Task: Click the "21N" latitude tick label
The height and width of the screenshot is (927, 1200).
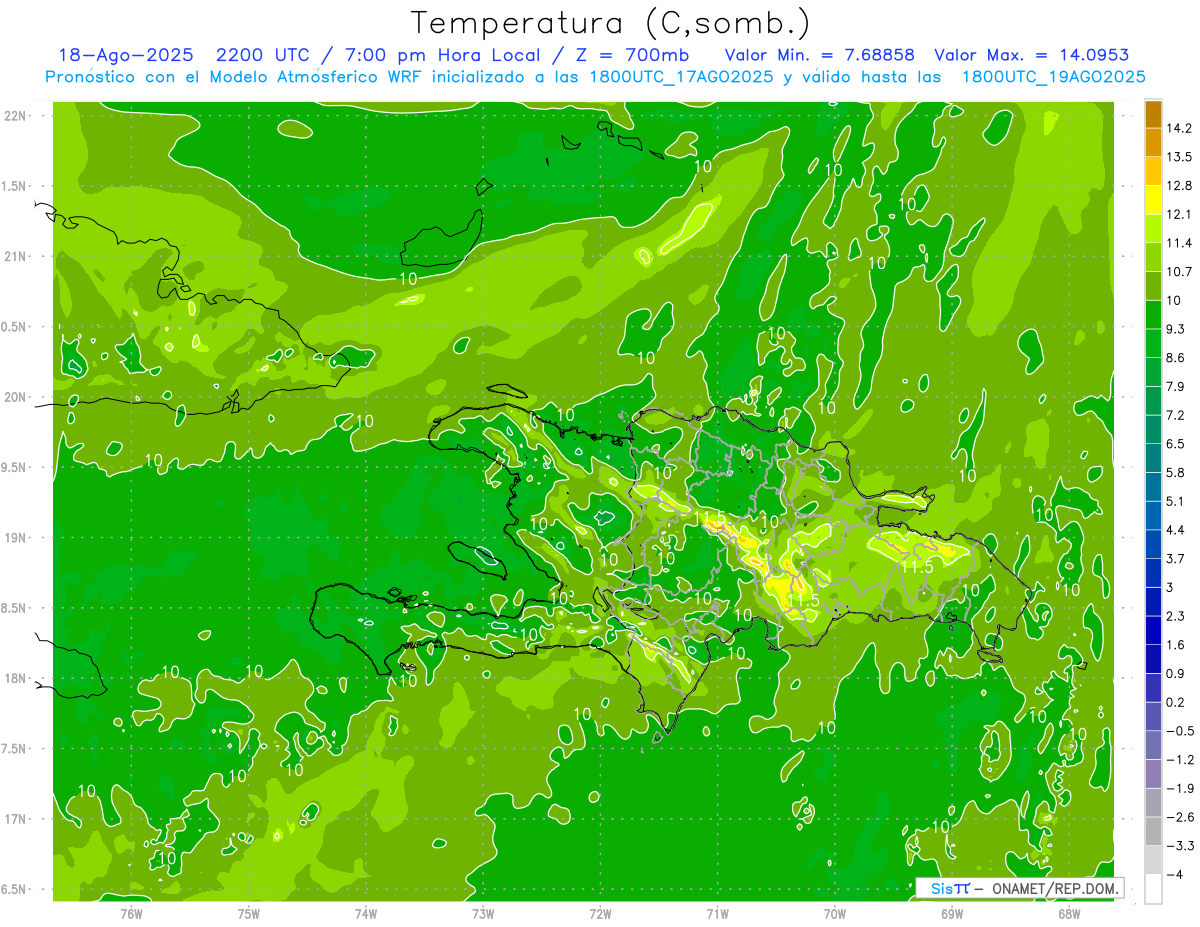Action: coord(14,256)
